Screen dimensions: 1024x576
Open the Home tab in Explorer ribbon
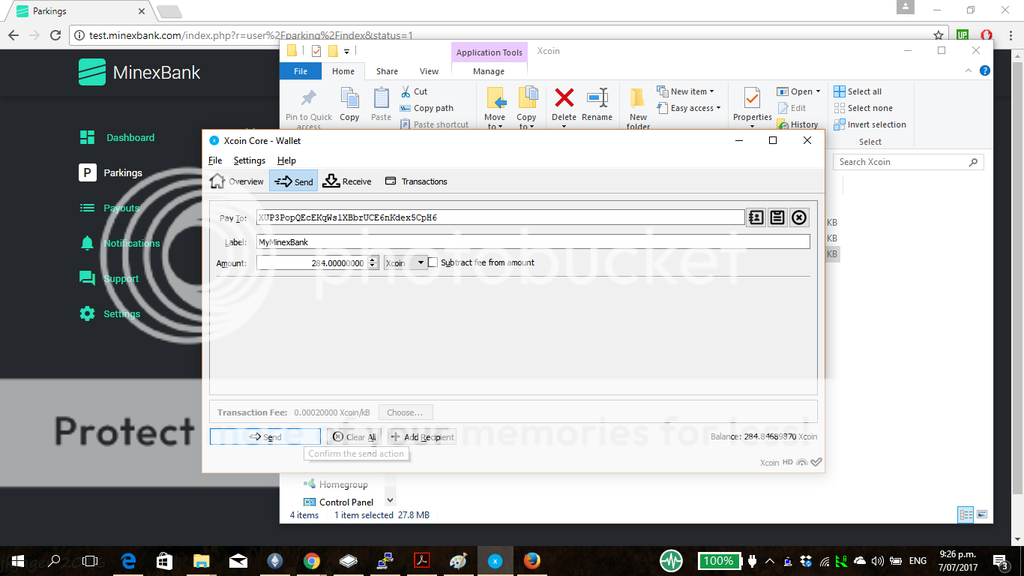[x=343, y=71]
